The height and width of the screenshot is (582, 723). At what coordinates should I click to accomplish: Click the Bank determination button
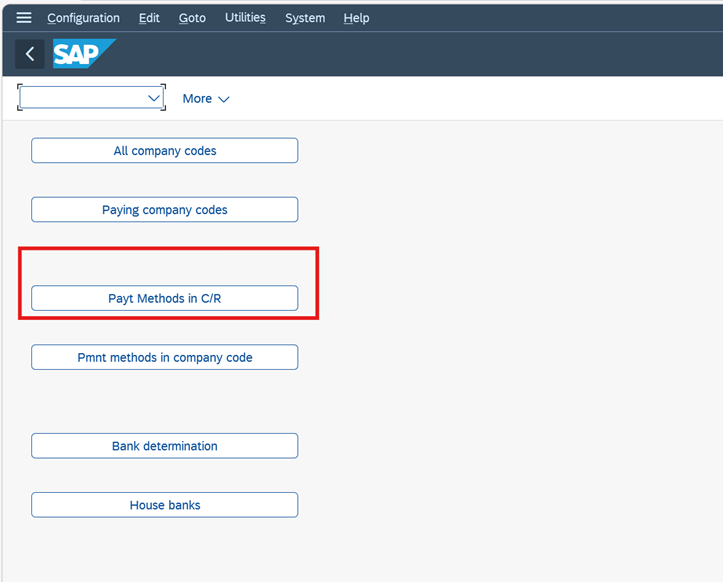165,445
